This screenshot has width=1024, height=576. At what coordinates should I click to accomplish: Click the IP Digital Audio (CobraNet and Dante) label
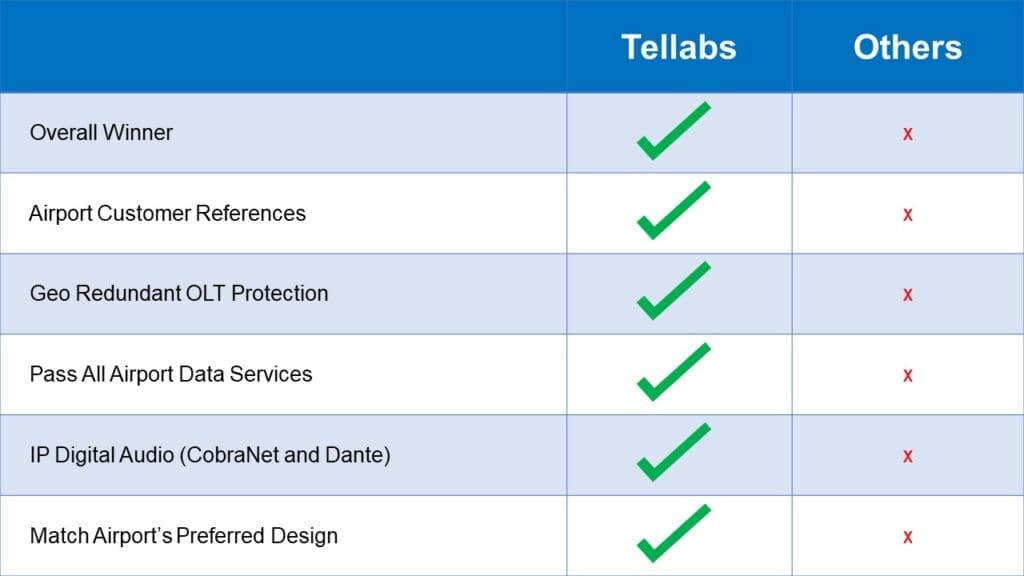(210, 455)
